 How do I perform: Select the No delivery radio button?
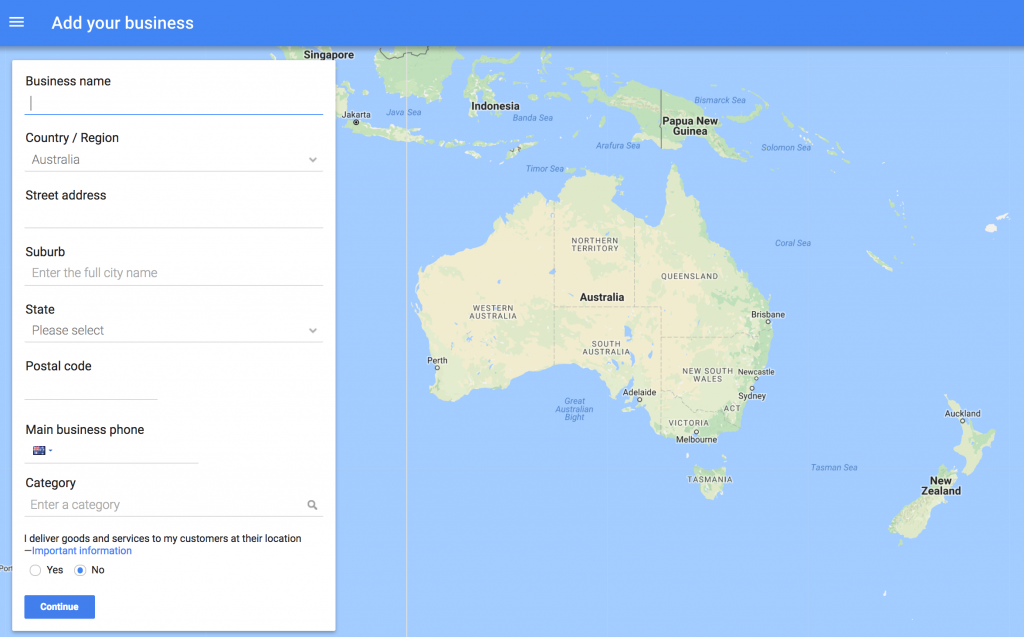(80, 570)
